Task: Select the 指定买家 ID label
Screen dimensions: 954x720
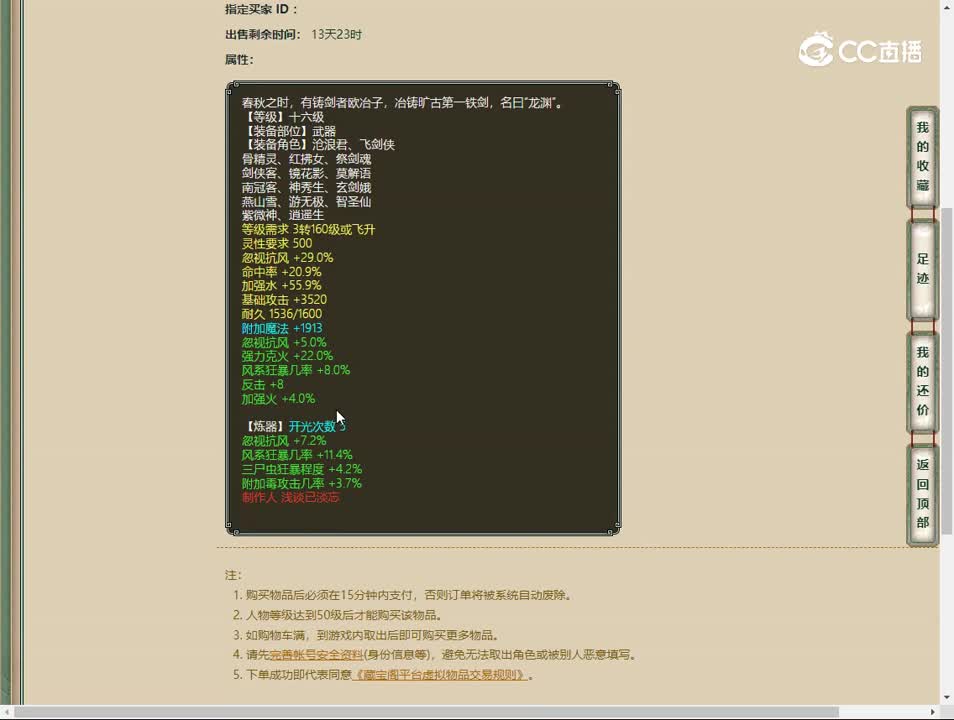Action: 261,9
